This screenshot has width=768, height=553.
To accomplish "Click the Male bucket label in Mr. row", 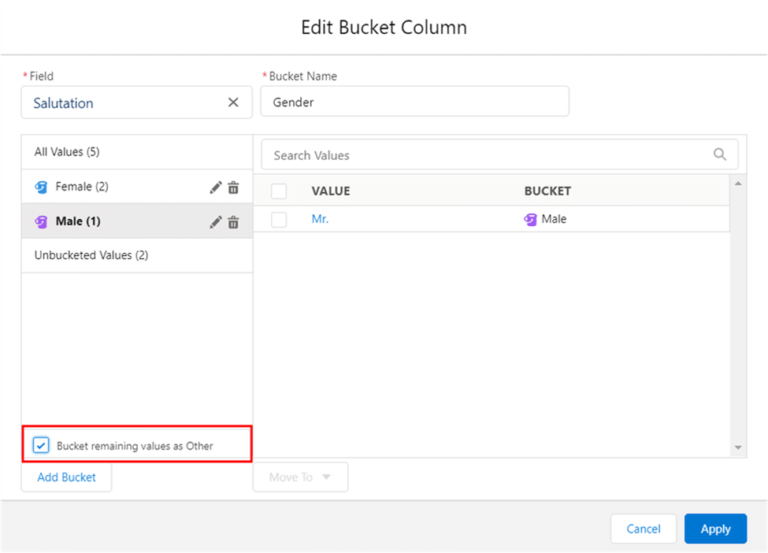I will point(554,219).
